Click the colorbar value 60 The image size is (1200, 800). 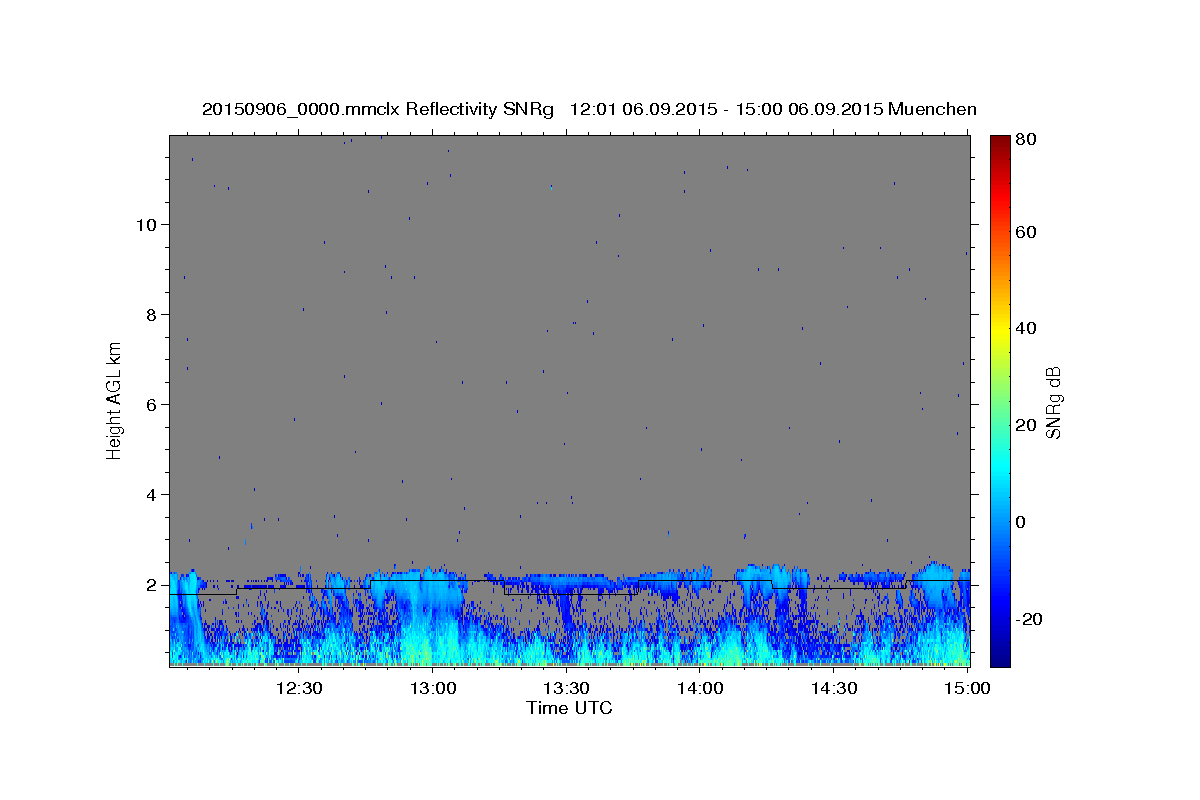(x=1025, y=232)
